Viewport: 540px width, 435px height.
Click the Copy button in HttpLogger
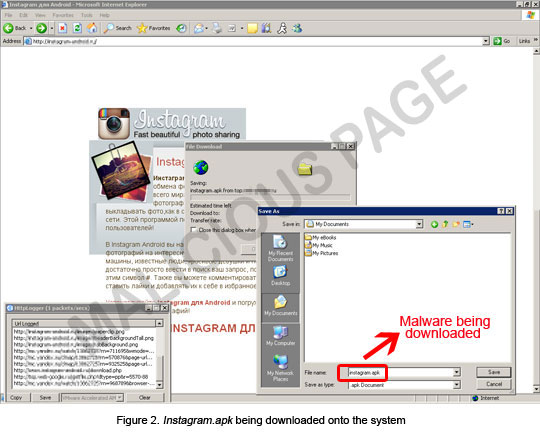pos(16,397)
